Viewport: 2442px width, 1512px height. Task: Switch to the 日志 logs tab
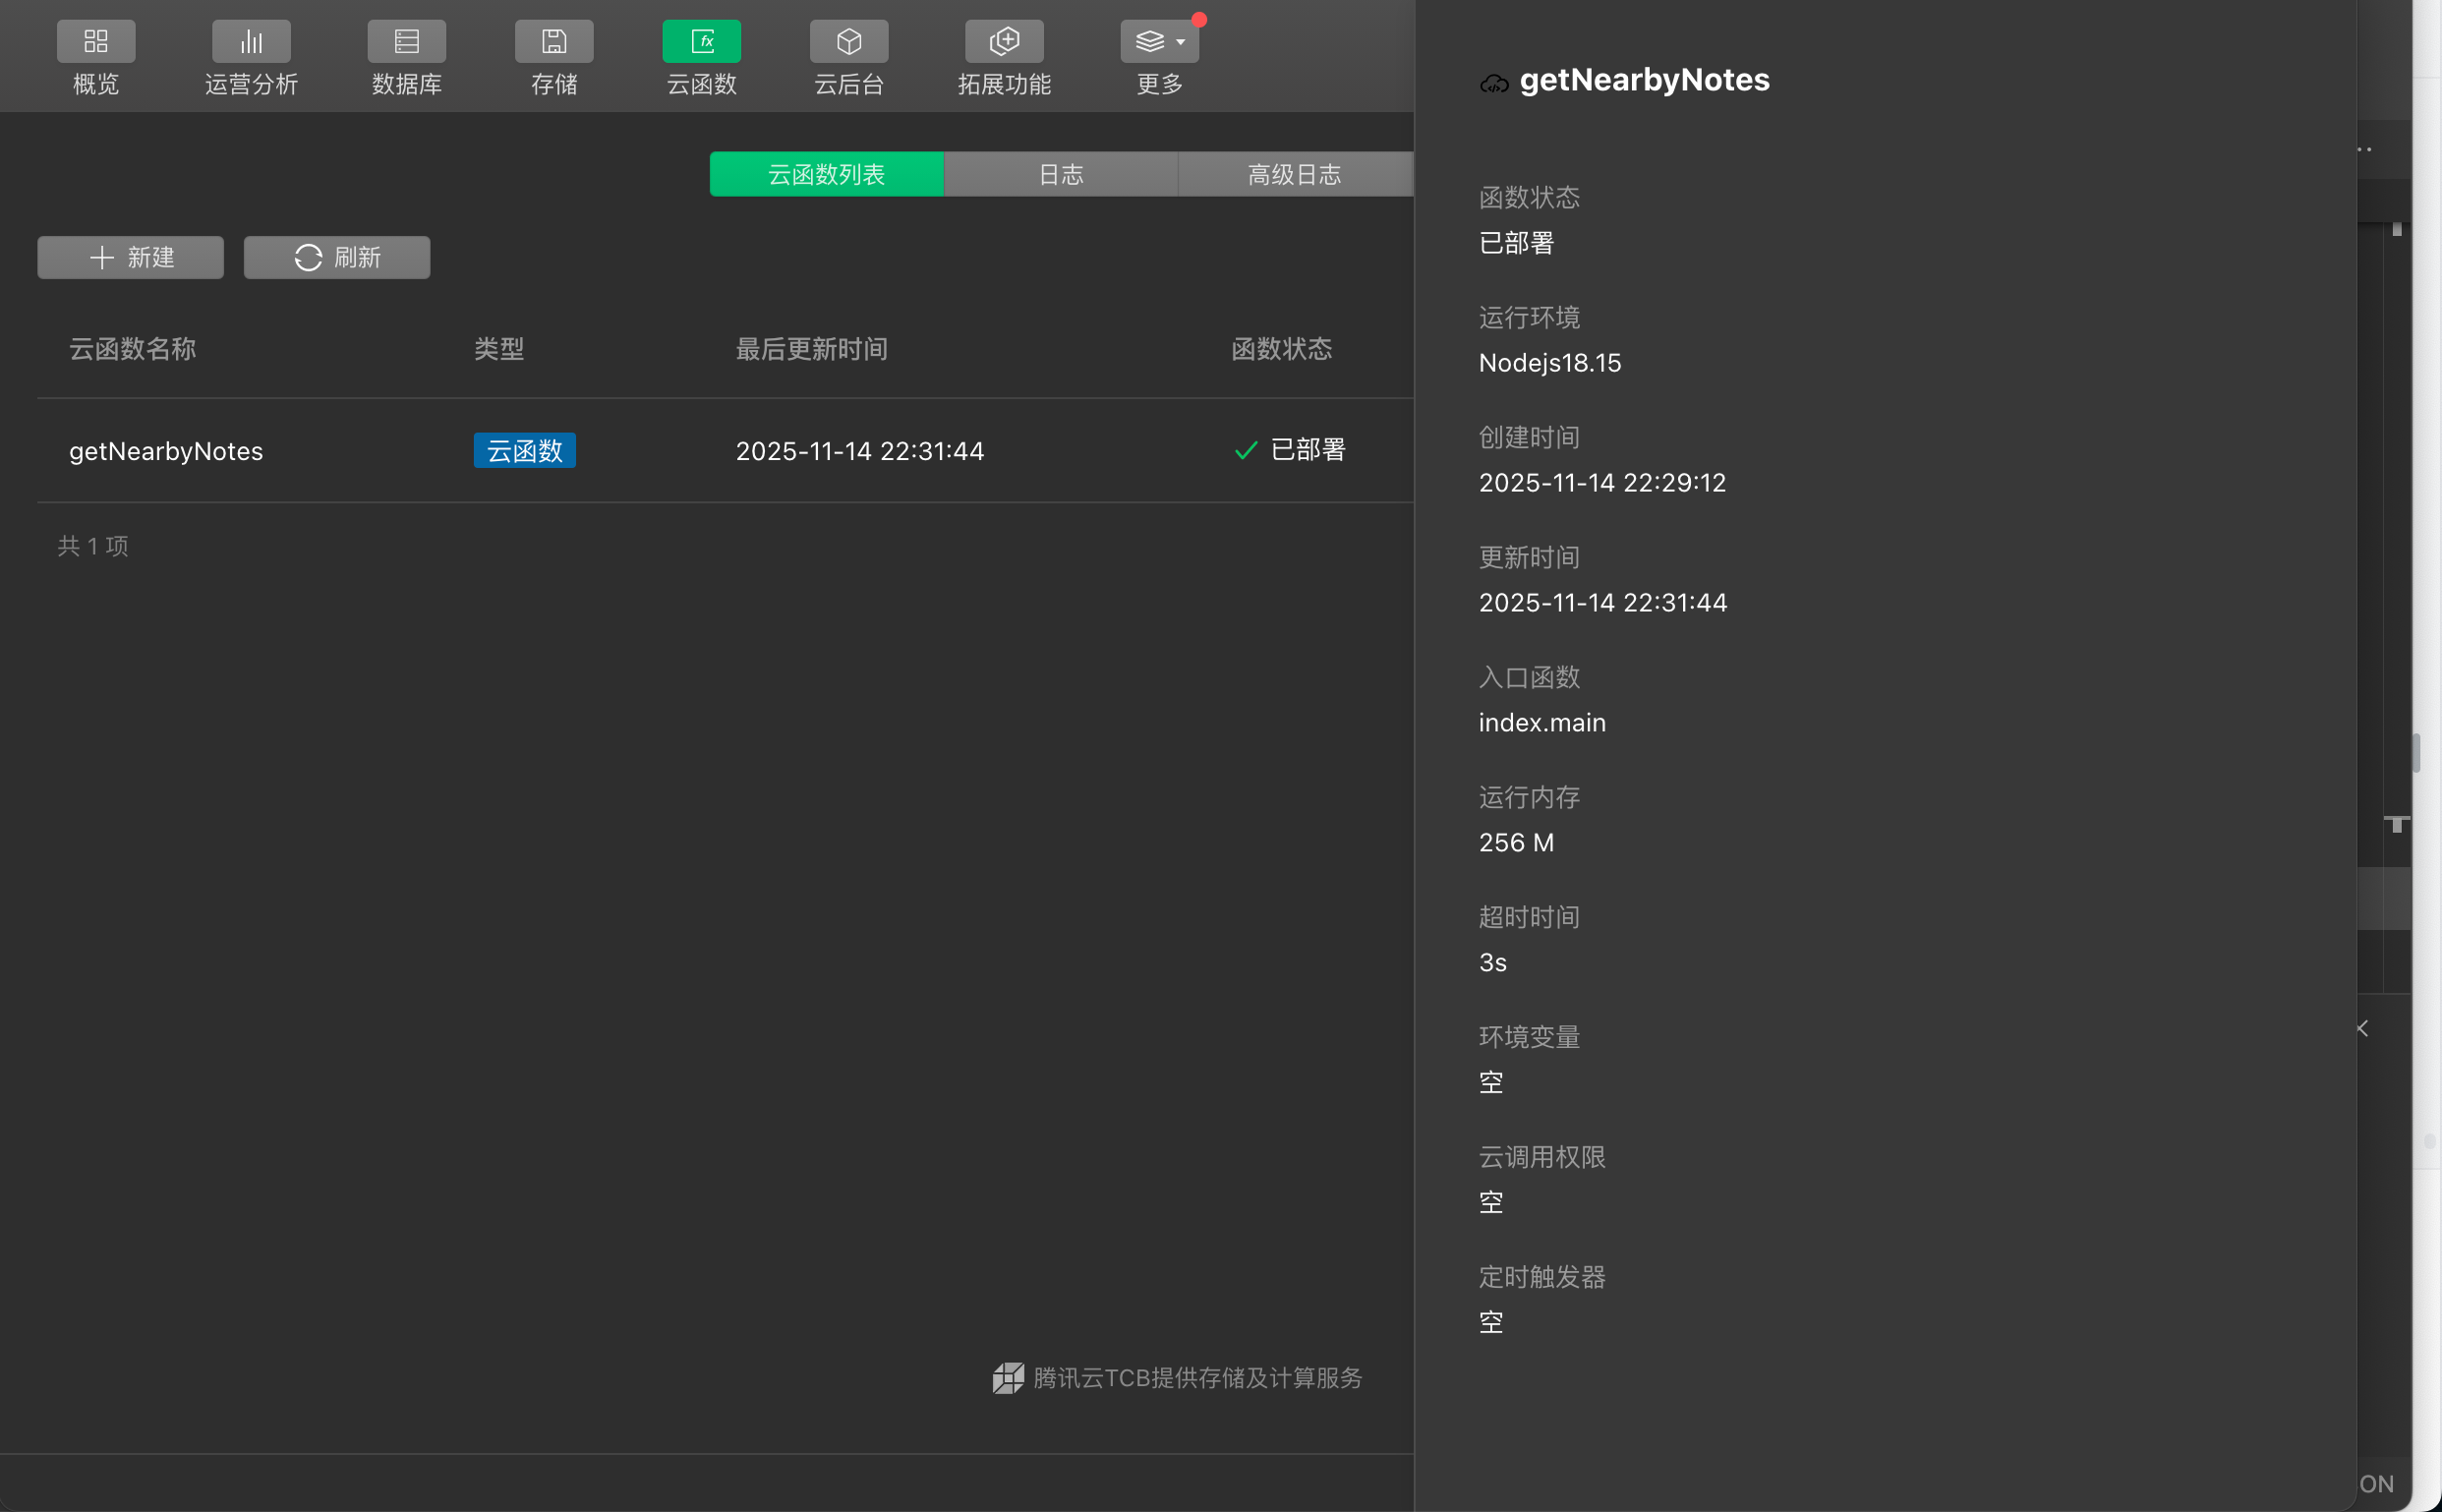1060,174
